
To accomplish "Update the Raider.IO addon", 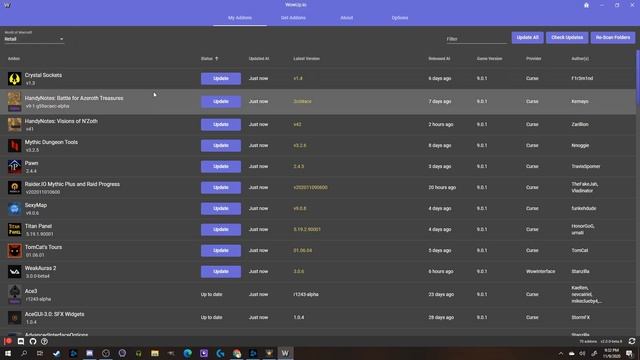I will click(x=220, y=187).
